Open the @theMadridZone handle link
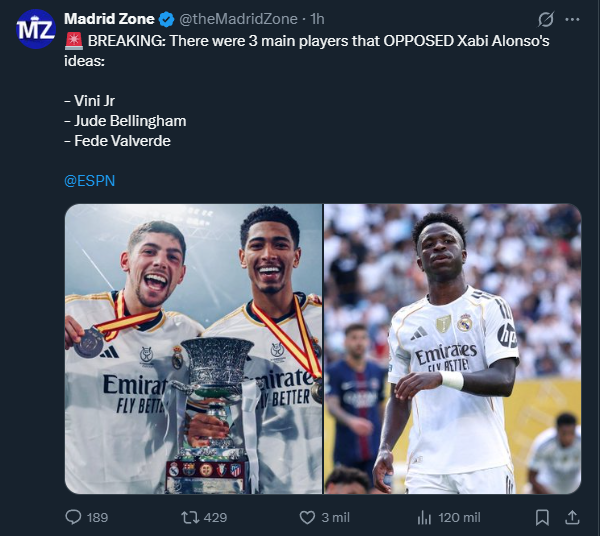The height and width of the screenshot is (536, 600). [x=238, y=19]
